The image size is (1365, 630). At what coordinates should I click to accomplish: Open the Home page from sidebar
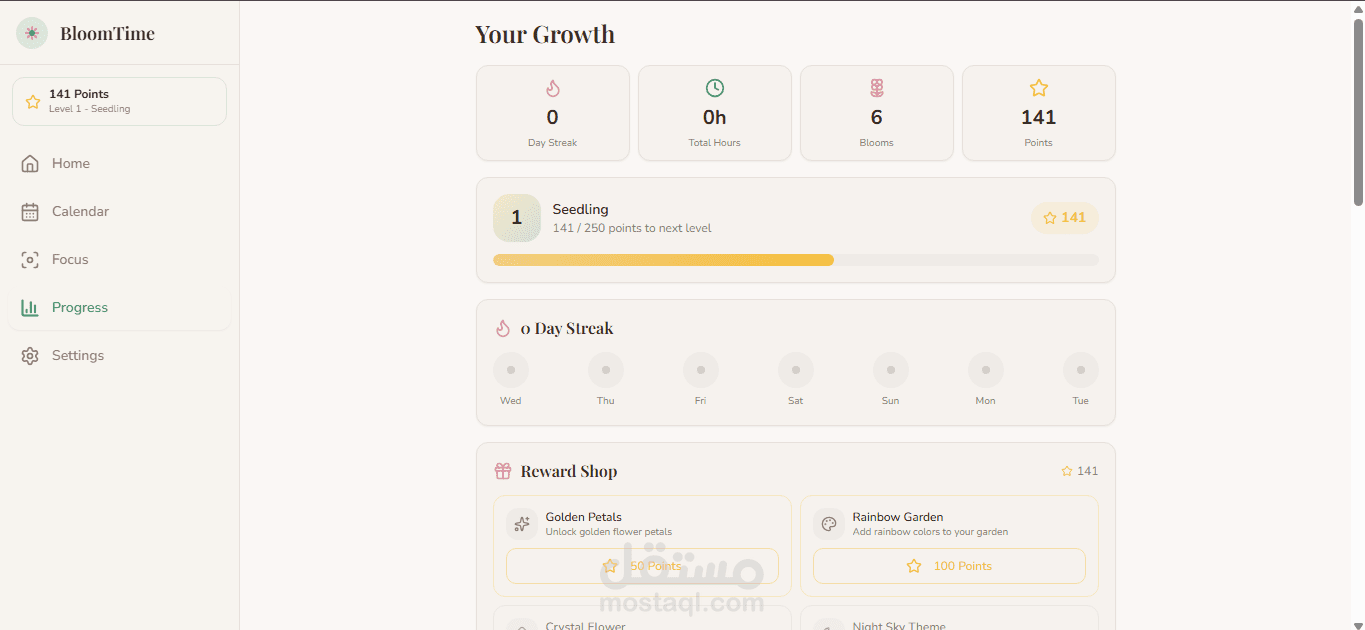pos(70,164)
